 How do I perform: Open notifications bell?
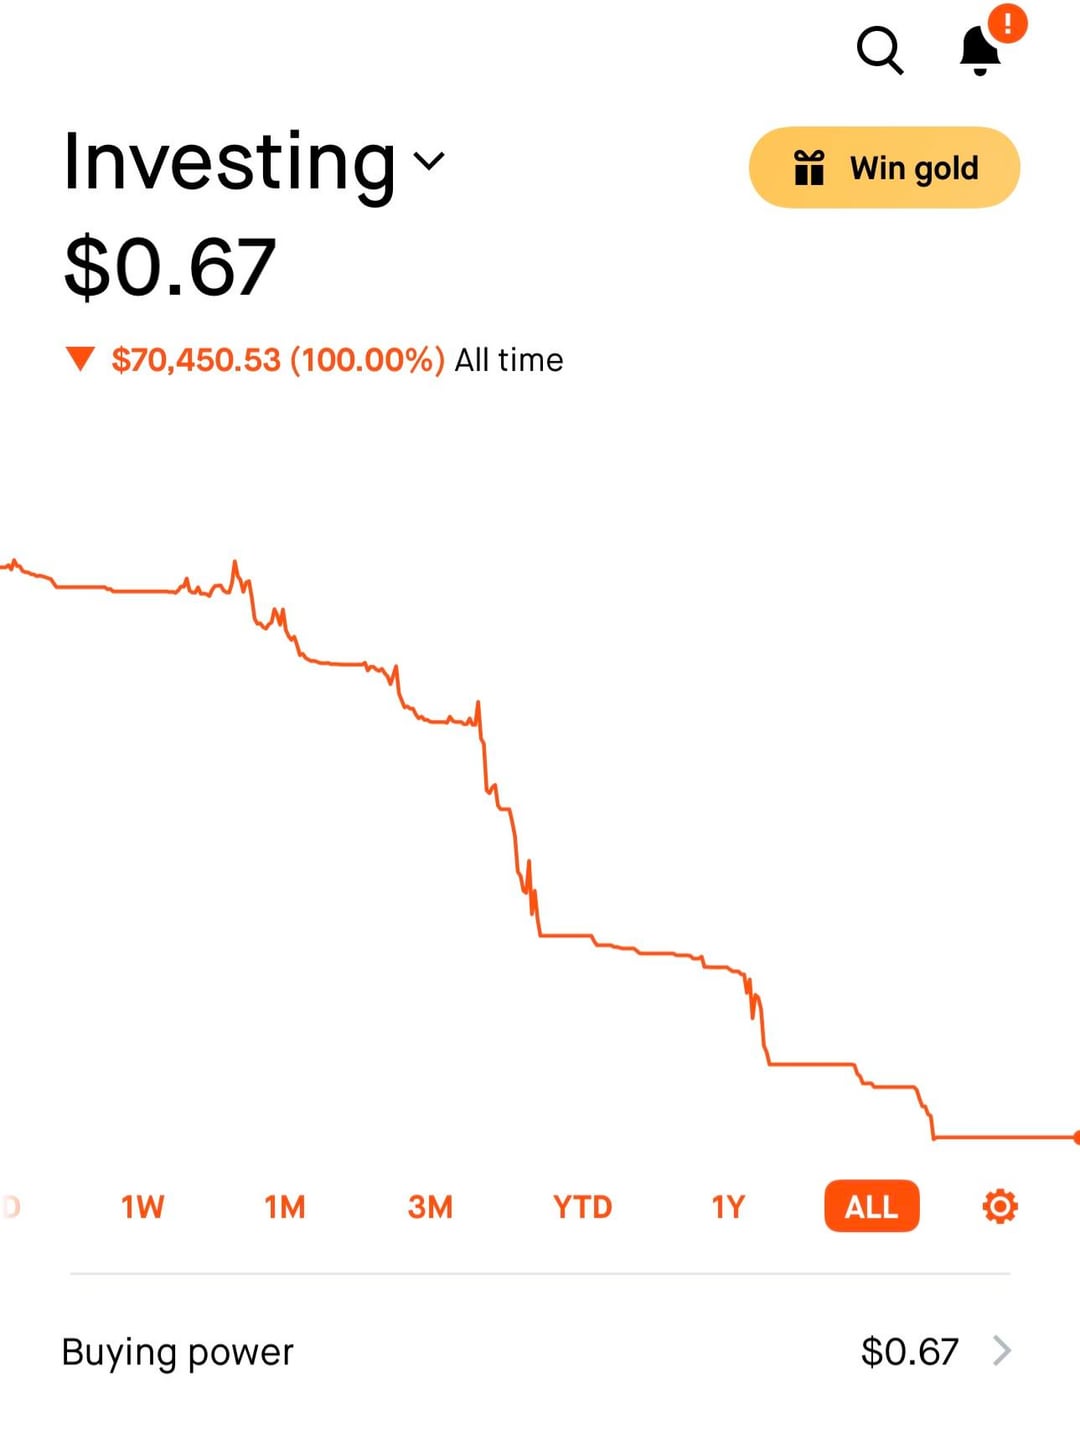tap(980, 50)
